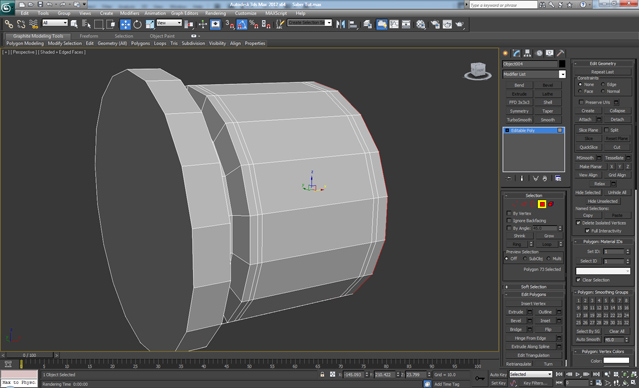Viewport: 639px width, 388px height.
Task: Click the Mirror tool icon
Action: [341, 24]
